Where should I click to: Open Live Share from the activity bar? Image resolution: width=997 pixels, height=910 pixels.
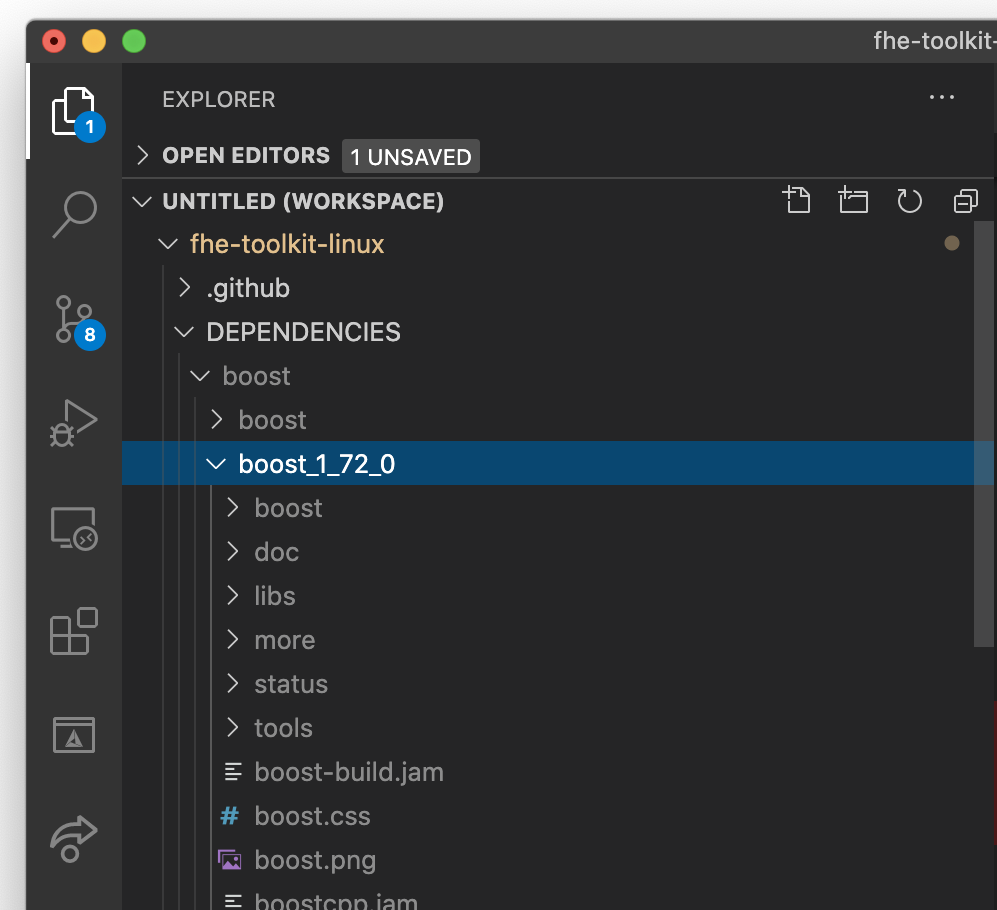point(74,838)
